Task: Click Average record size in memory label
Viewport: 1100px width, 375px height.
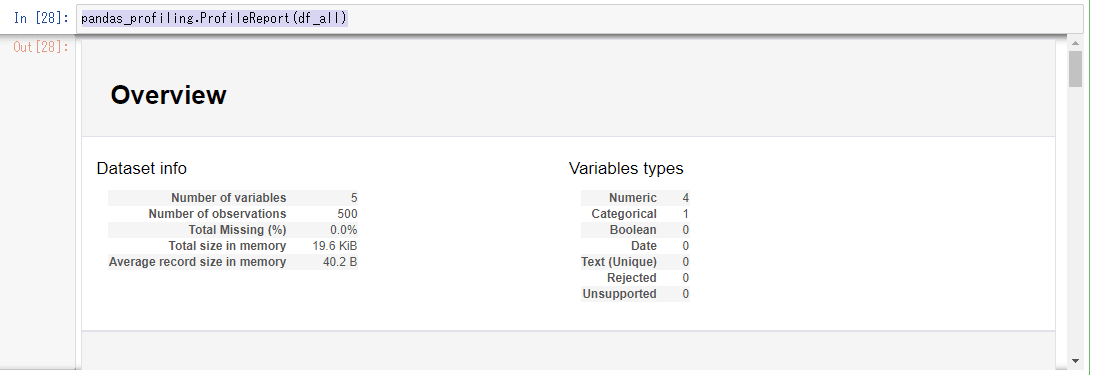Action: 197,262
